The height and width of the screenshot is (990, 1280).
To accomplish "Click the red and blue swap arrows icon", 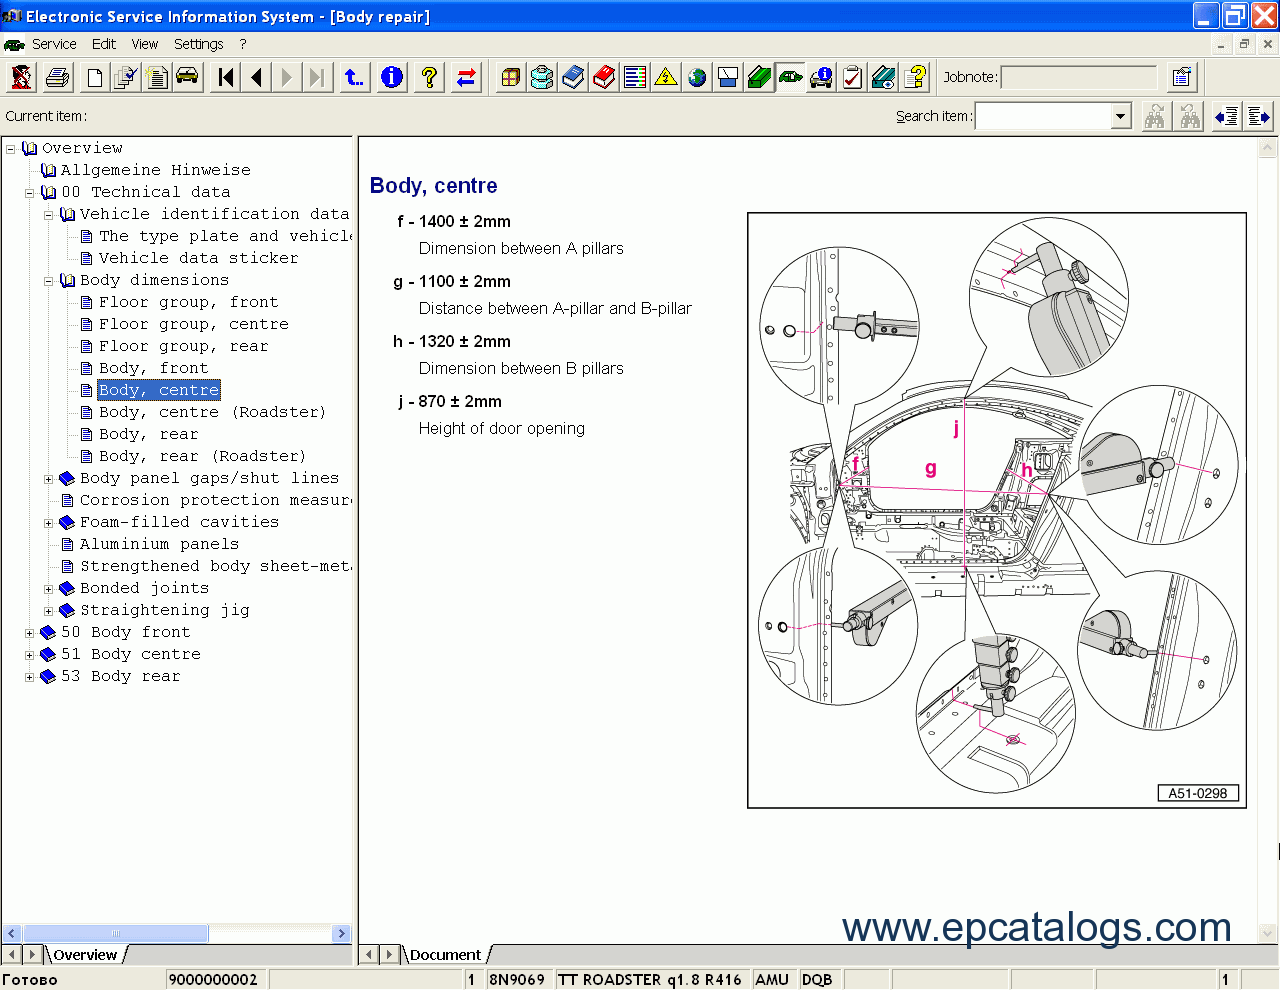I will coord(466,77).
